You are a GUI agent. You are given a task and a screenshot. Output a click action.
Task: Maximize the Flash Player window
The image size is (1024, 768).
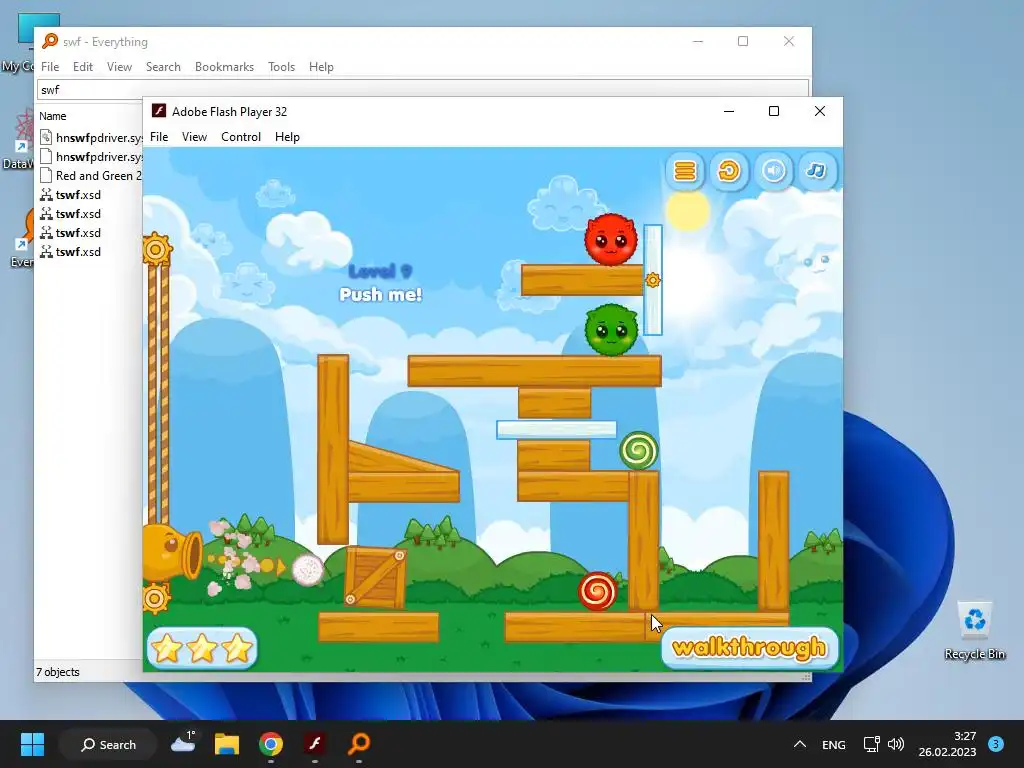click(x=774, y=111)
